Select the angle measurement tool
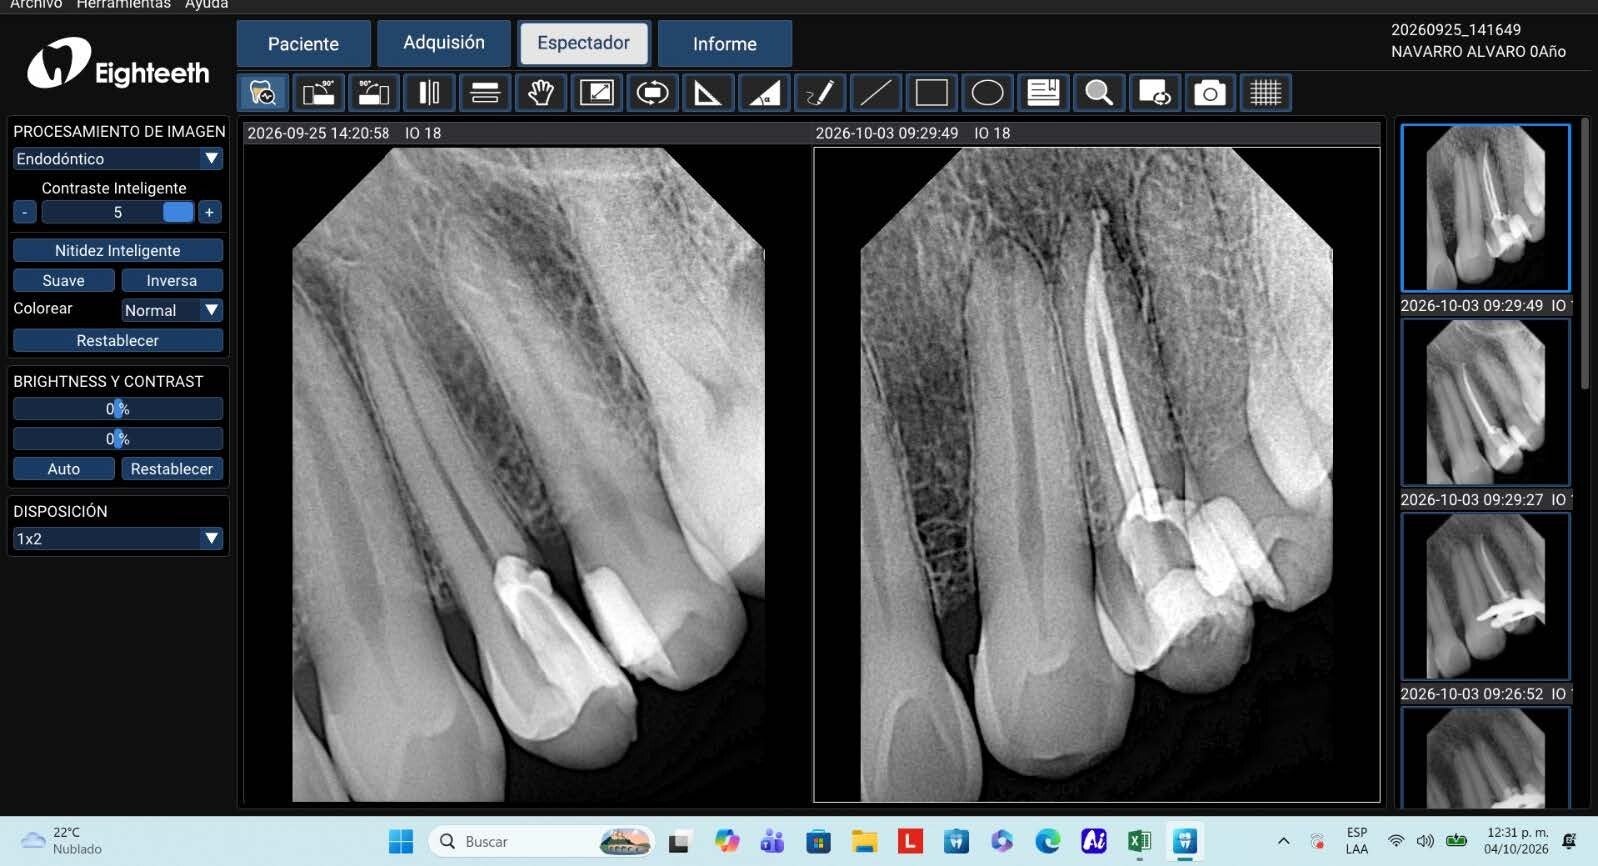The width and height of the screenshot is (1598, 866). tap(764, 93)
